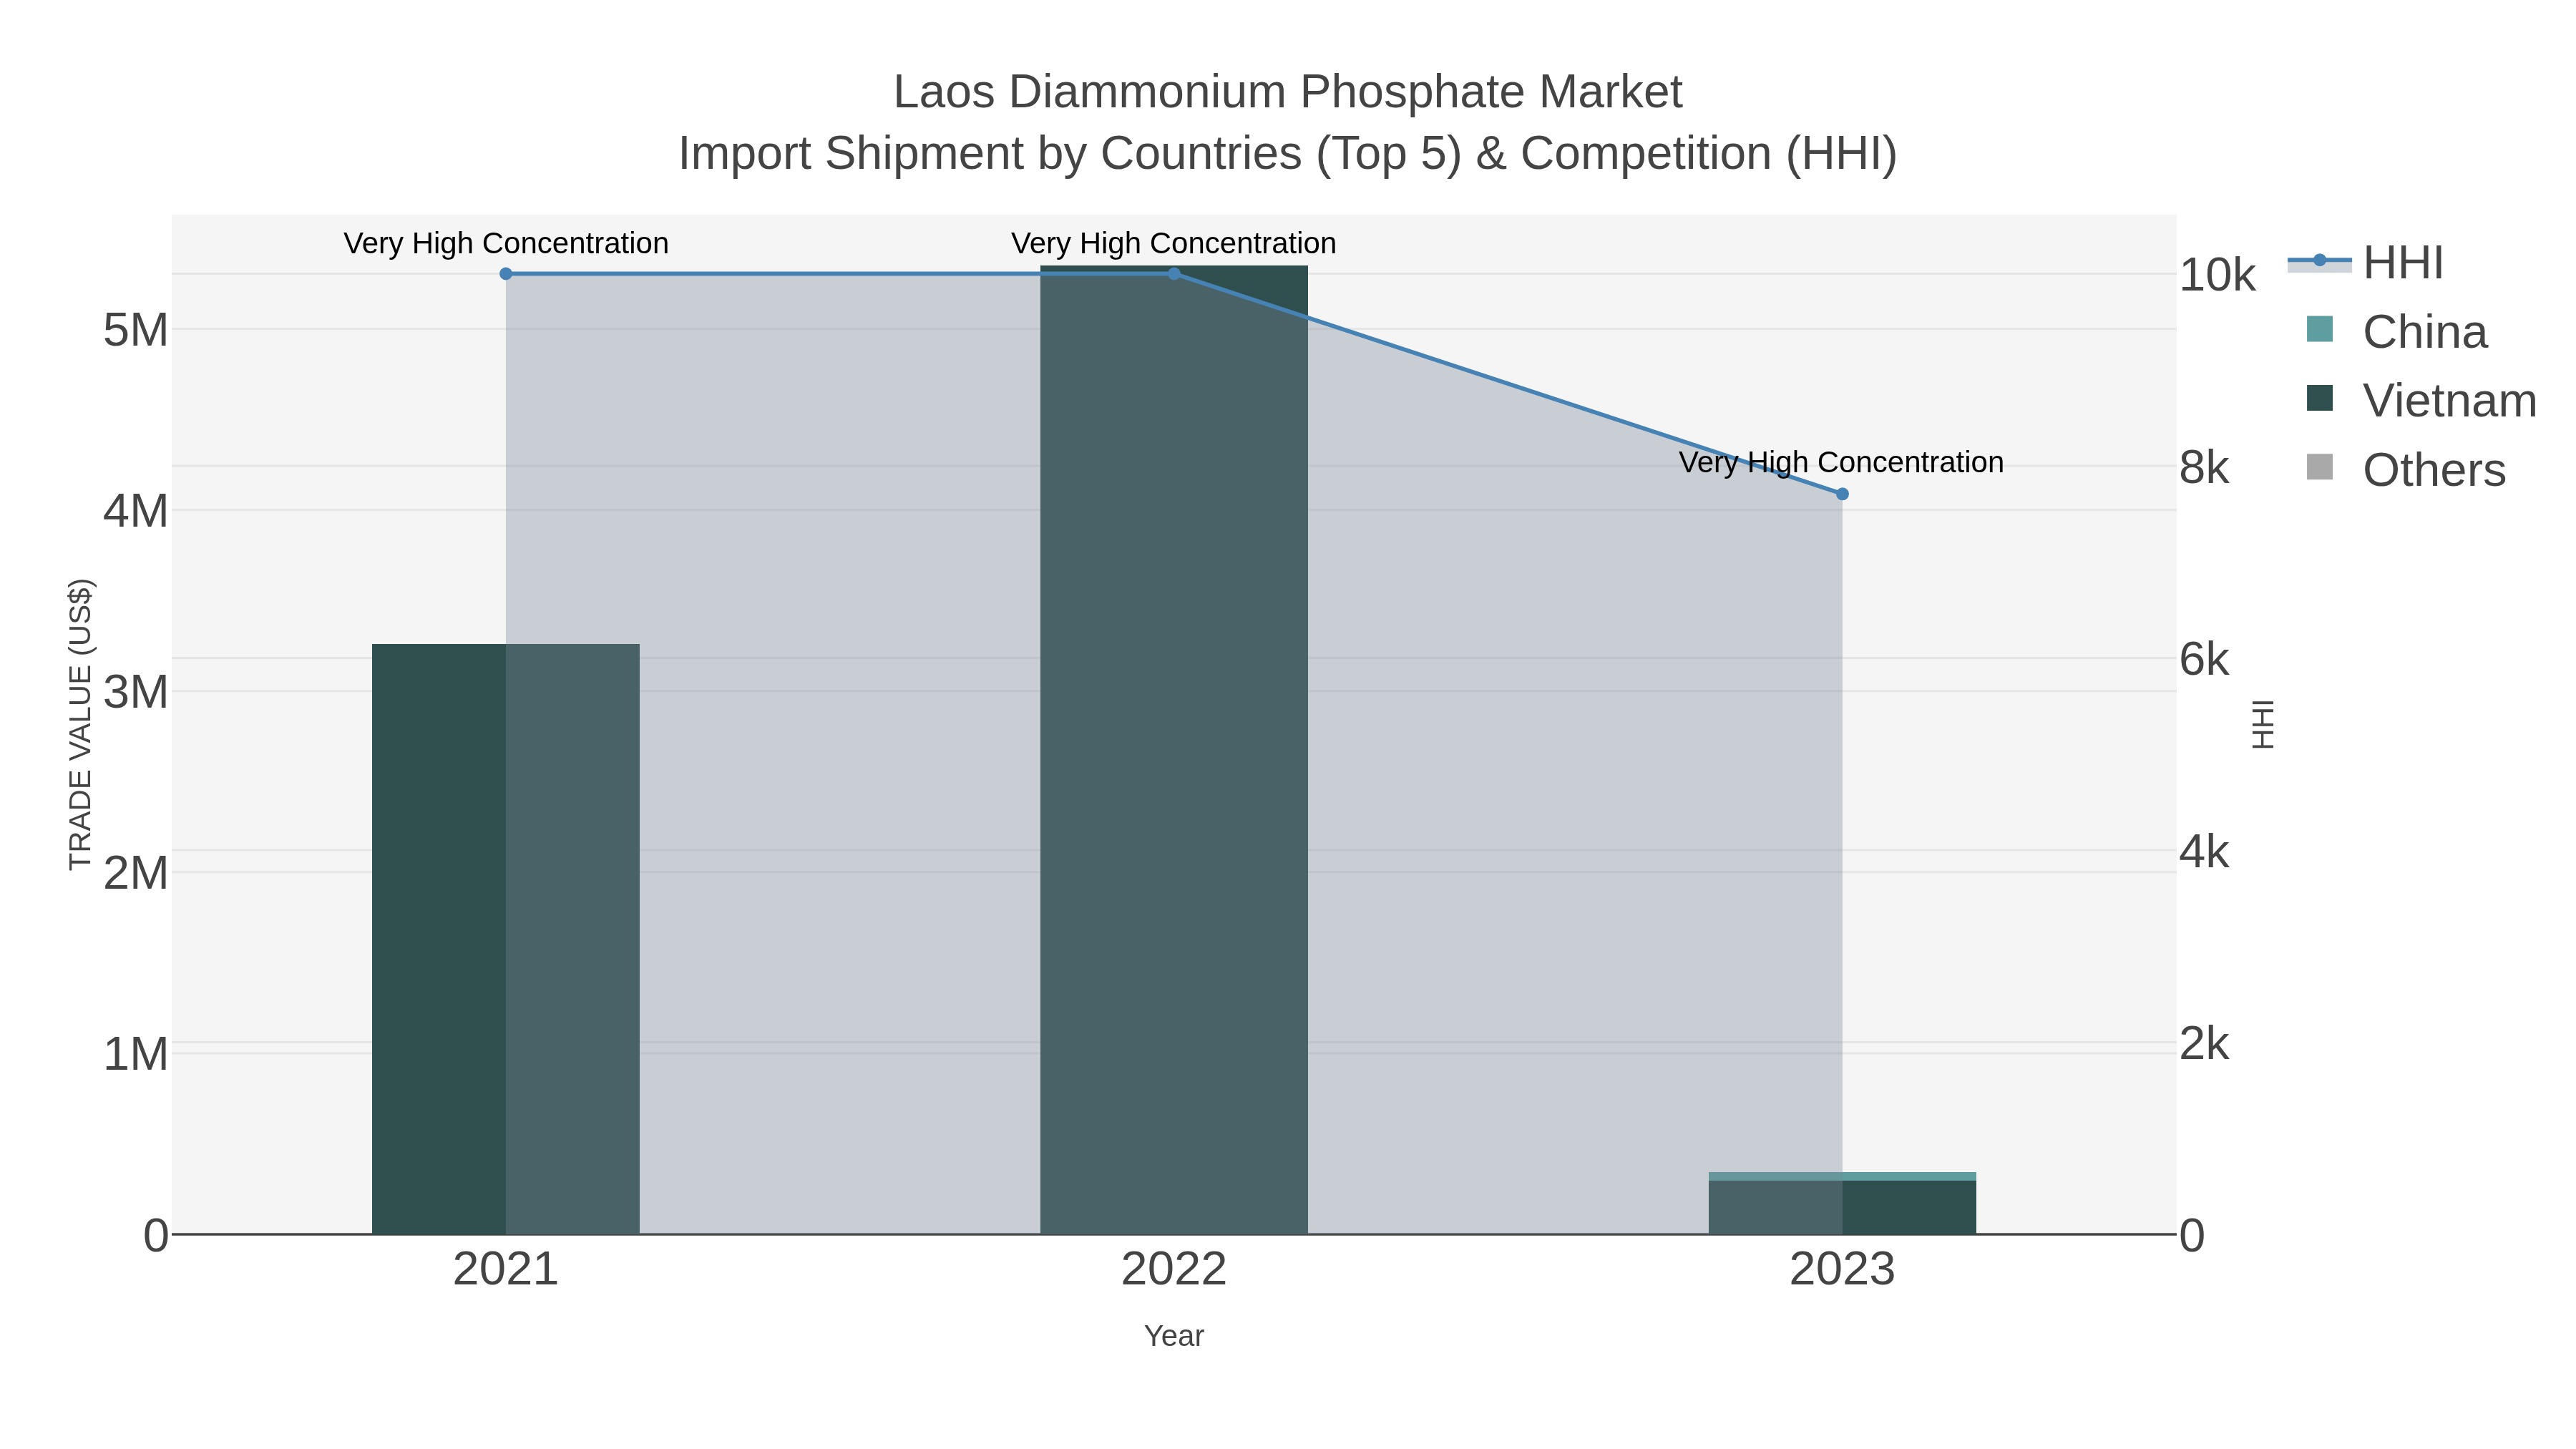The width and height of the screenshot is (2576, 1449).
Task: Click the 2M tick label
Action: click(x=136, y=873)
